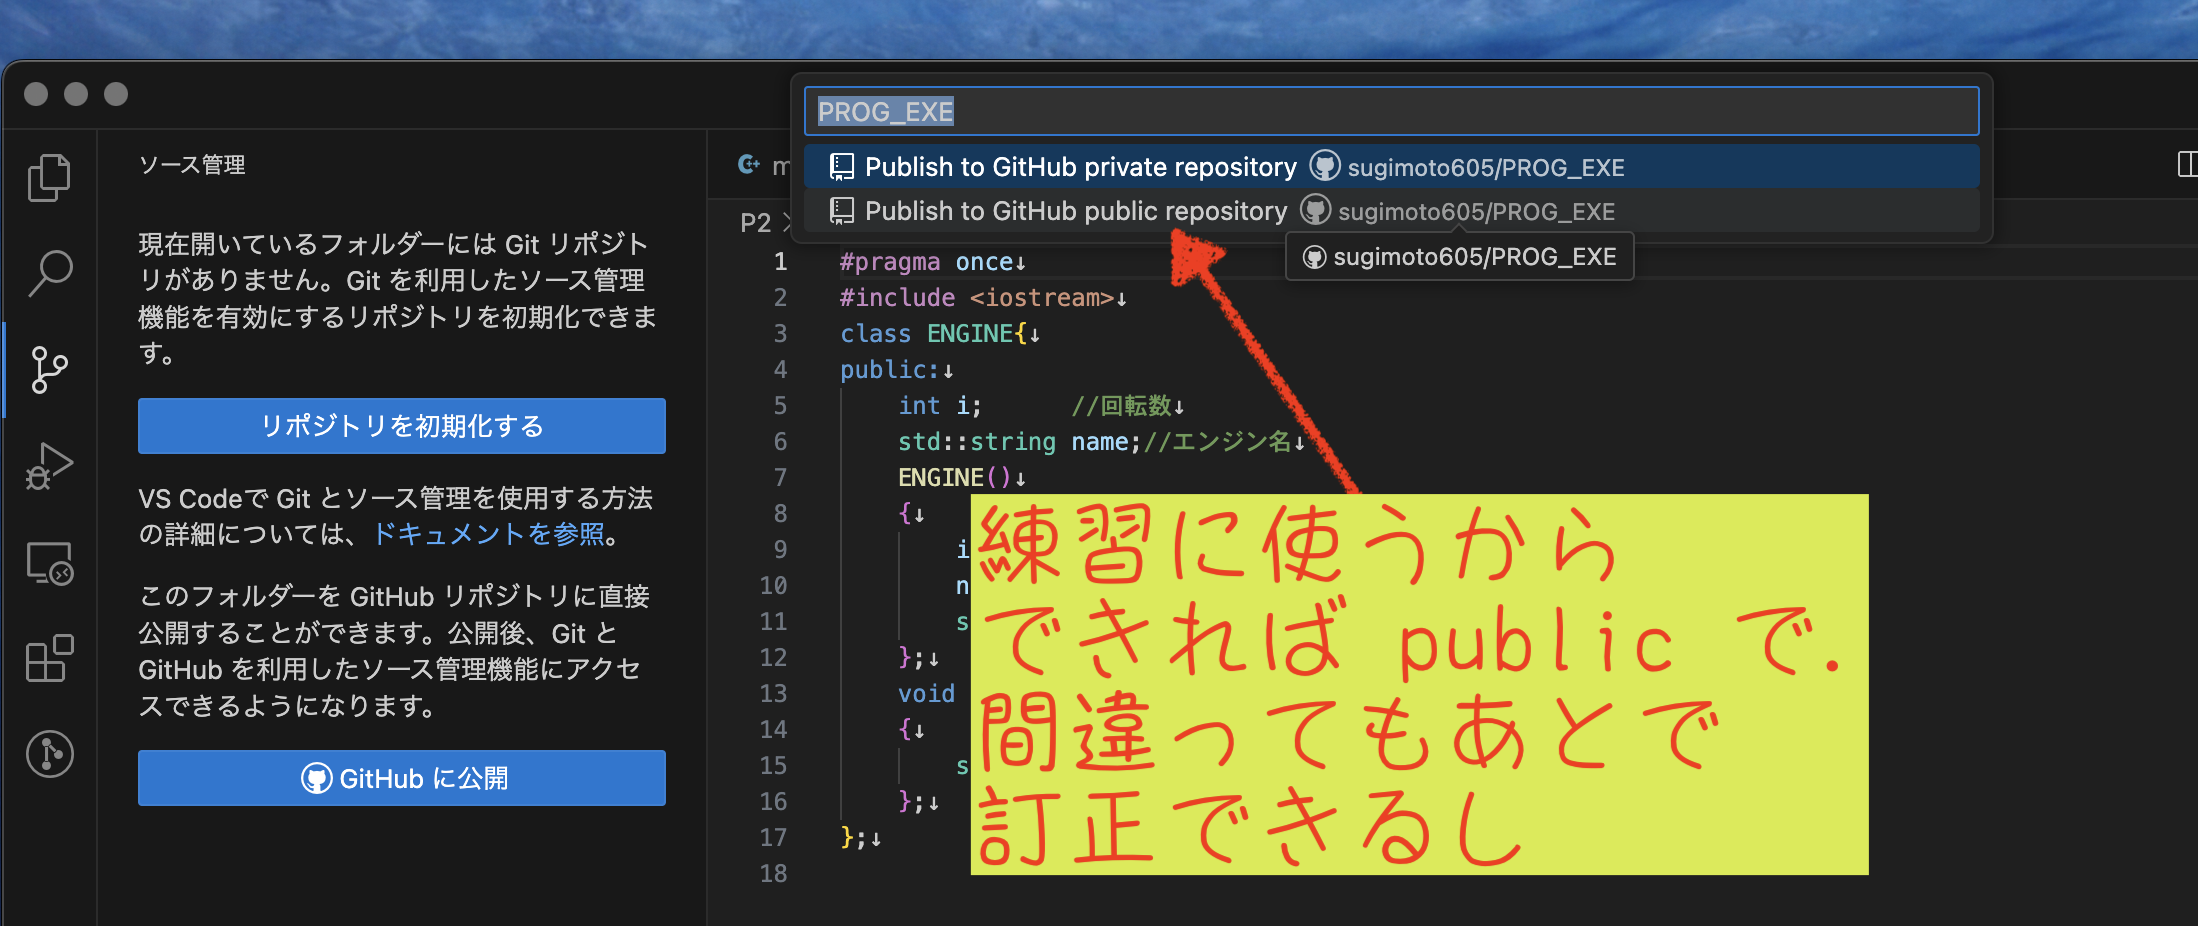Click the 'ENGINE()' constructor on line 7
2198x926 pixels.
point(954,478)
